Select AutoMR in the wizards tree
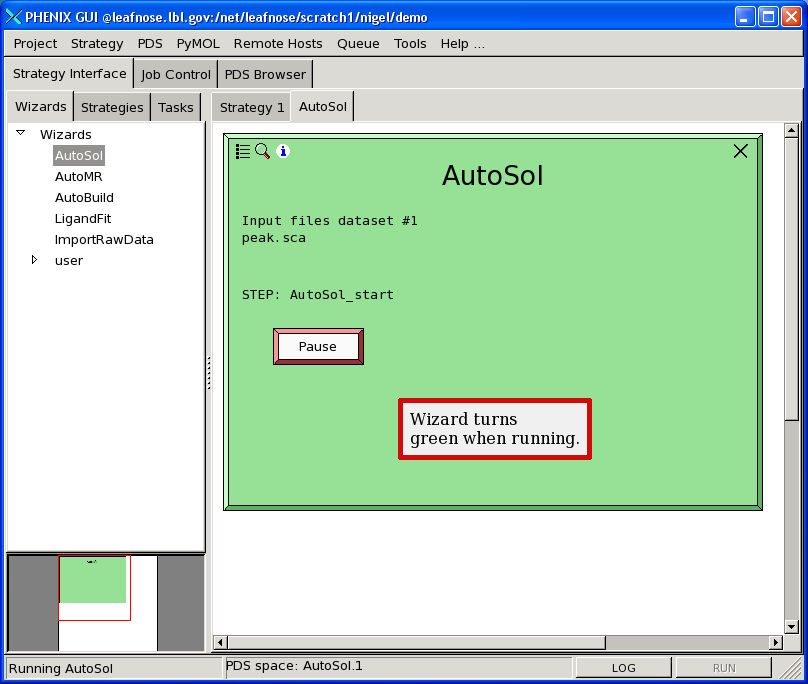The image size is (808, 684). pyautogui.click(x=78, y=176)
